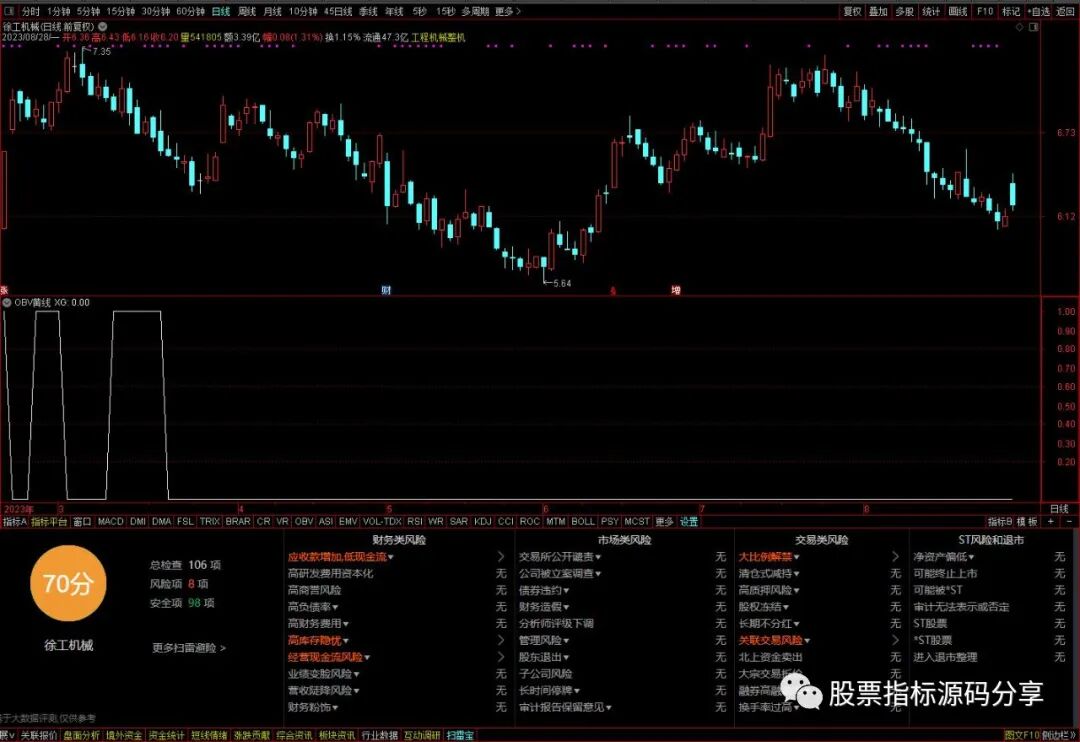Select the 月线 monthly period
Screen dimensions: 1080x742
tap(273, 12)
